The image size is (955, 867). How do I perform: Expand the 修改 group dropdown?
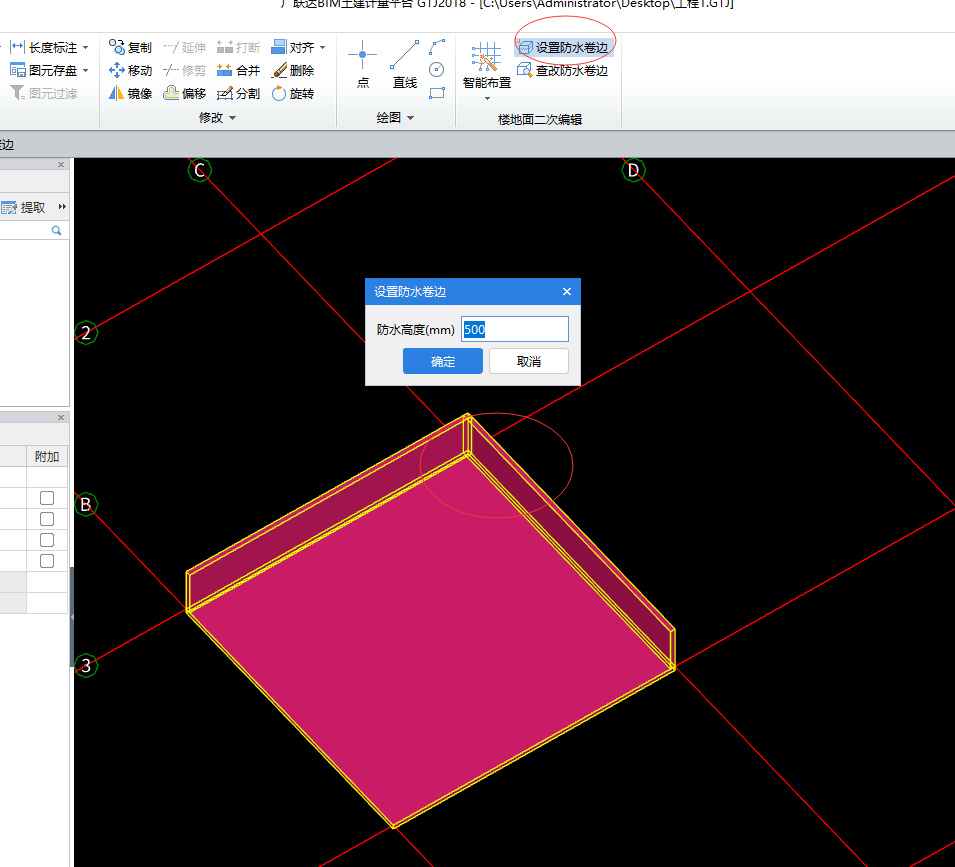click(x=233, y=118)
